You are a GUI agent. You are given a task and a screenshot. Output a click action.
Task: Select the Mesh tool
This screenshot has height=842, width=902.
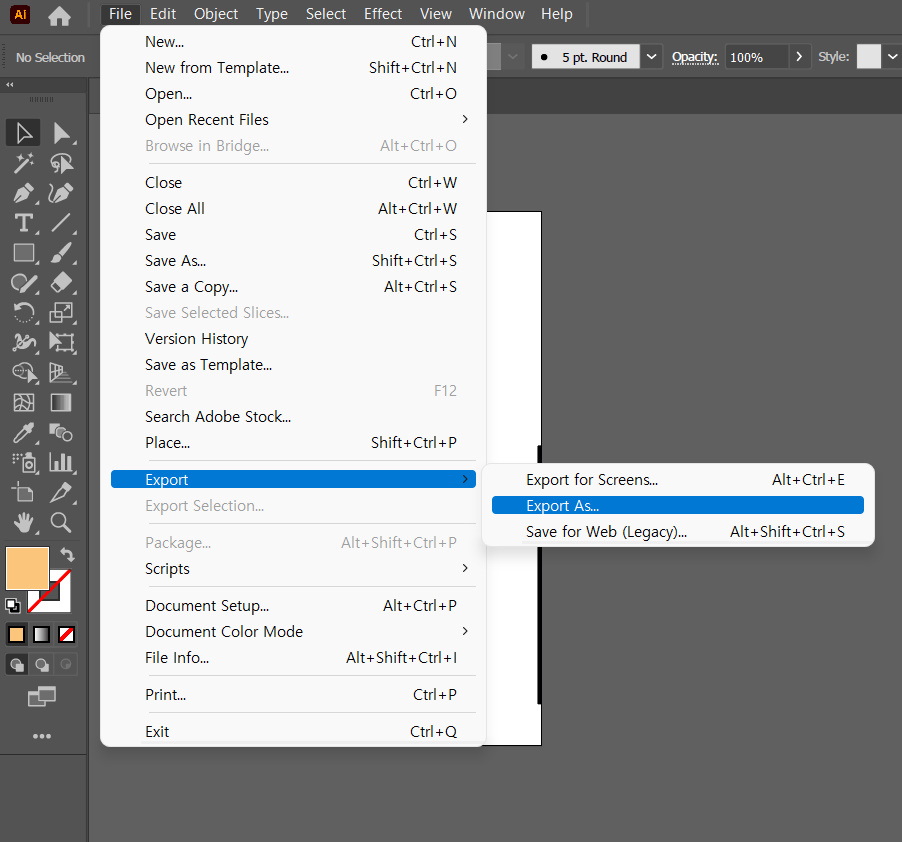[x=24, y=403]
